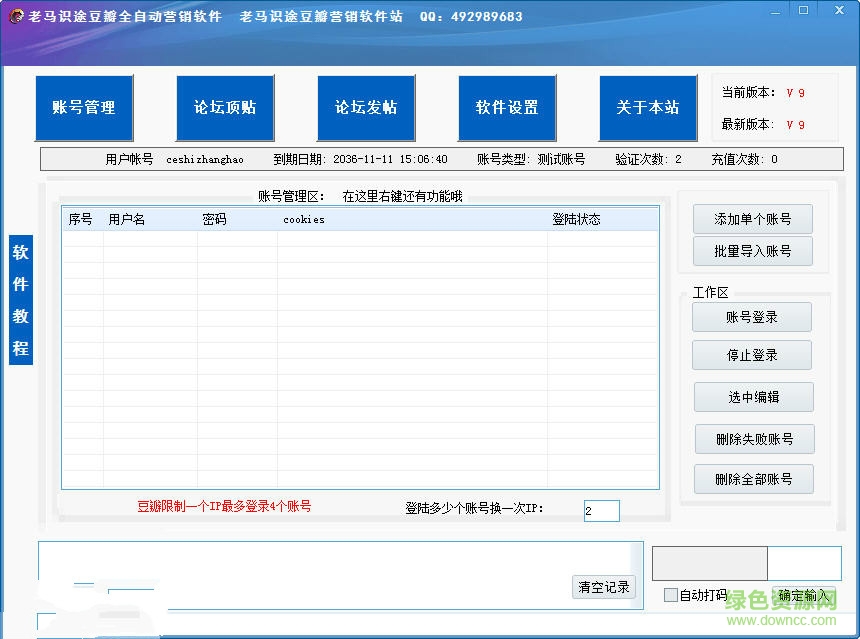Start login with 账号登录 button

pyautogui.click(x=751, y=316)
